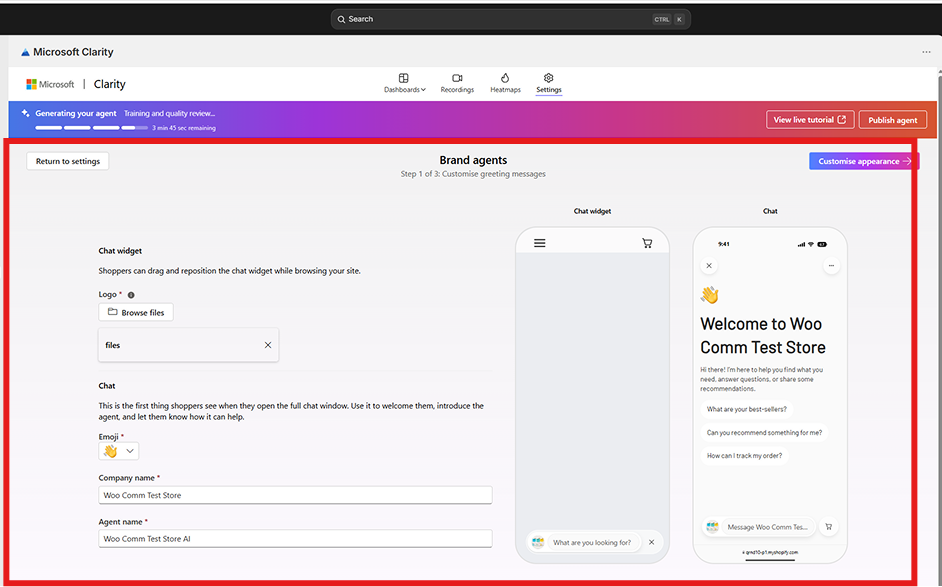This screenshot has height=587, width=942.
Task: Select the Settings tab
Action: coord(548,83)
